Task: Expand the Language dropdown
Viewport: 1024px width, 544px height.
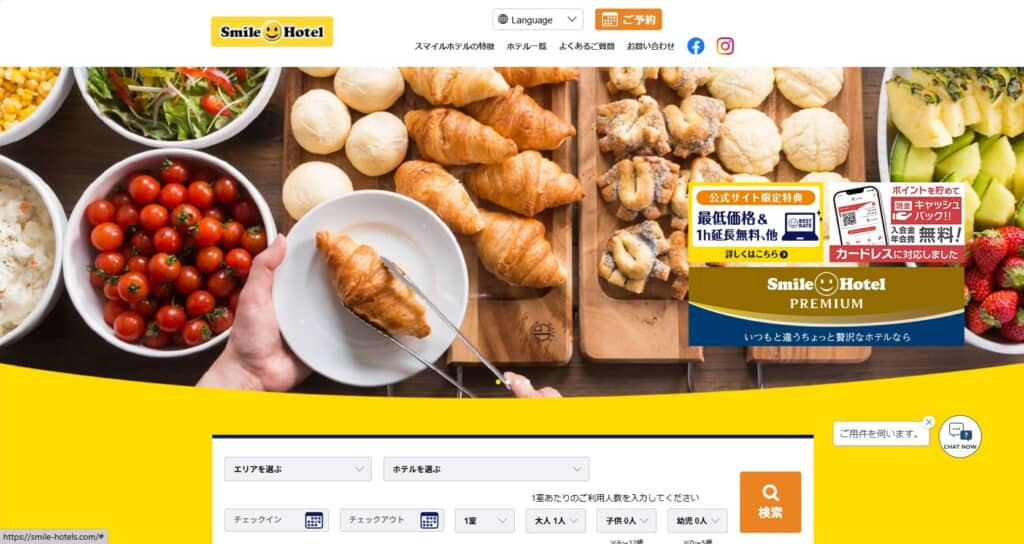Action: tap(538, 20)
